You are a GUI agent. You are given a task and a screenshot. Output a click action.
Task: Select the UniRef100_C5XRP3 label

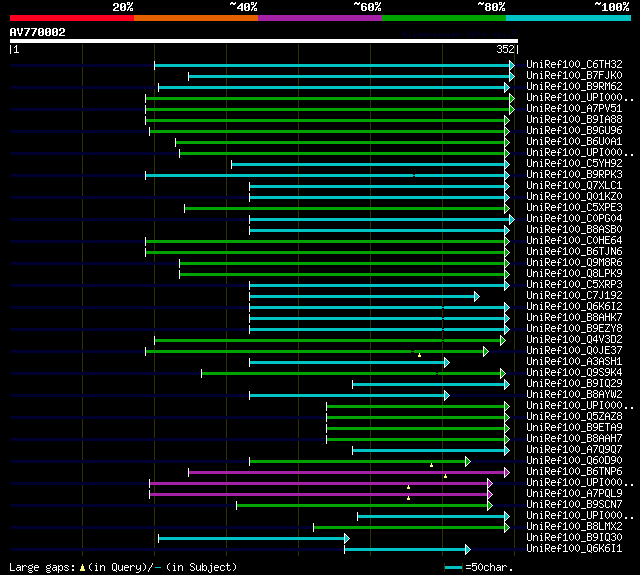pyautogui.click(x=574, y=285)
